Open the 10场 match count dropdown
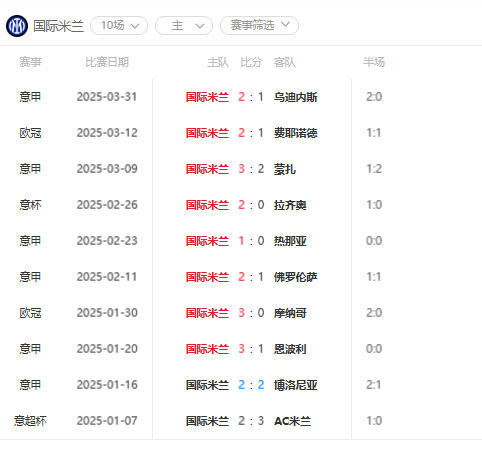The image size is (482, 455). [119, 25]
